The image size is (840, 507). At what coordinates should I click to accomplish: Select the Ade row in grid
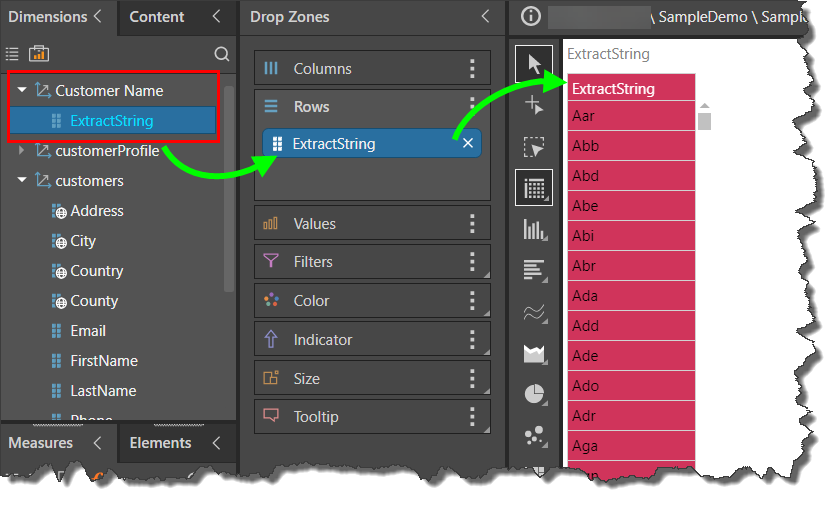[x=632, y=356]
